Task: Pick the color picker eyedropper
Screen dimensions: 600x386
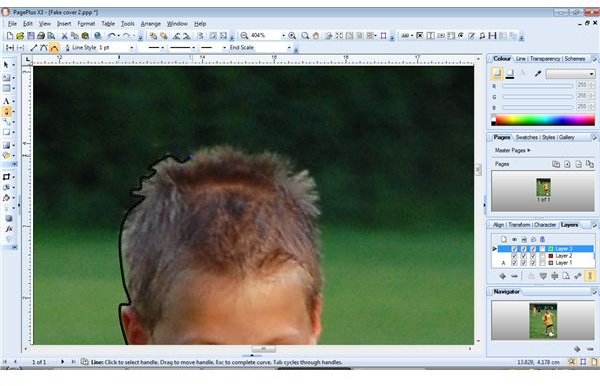Action: point(538,73)
